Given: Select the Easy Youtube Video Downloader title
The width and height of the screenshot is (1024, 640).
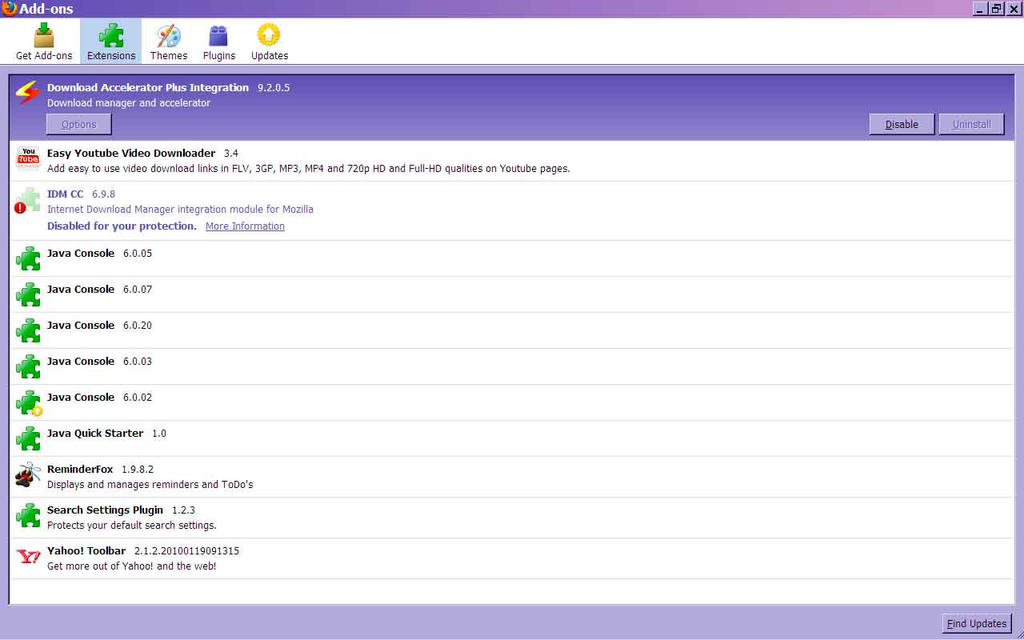Looking at the screenshot, I should coord(131,153).
